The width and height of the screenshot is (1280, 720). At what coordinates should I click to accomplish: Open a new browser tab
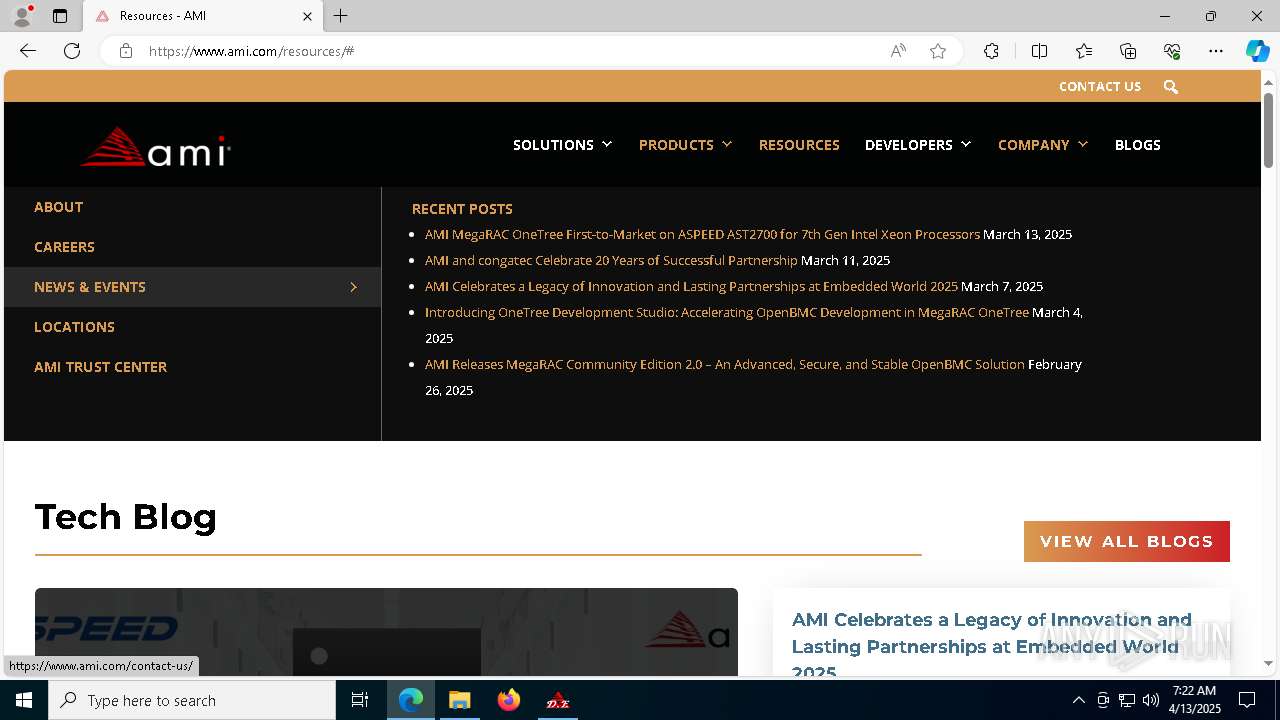click(341, 16)
